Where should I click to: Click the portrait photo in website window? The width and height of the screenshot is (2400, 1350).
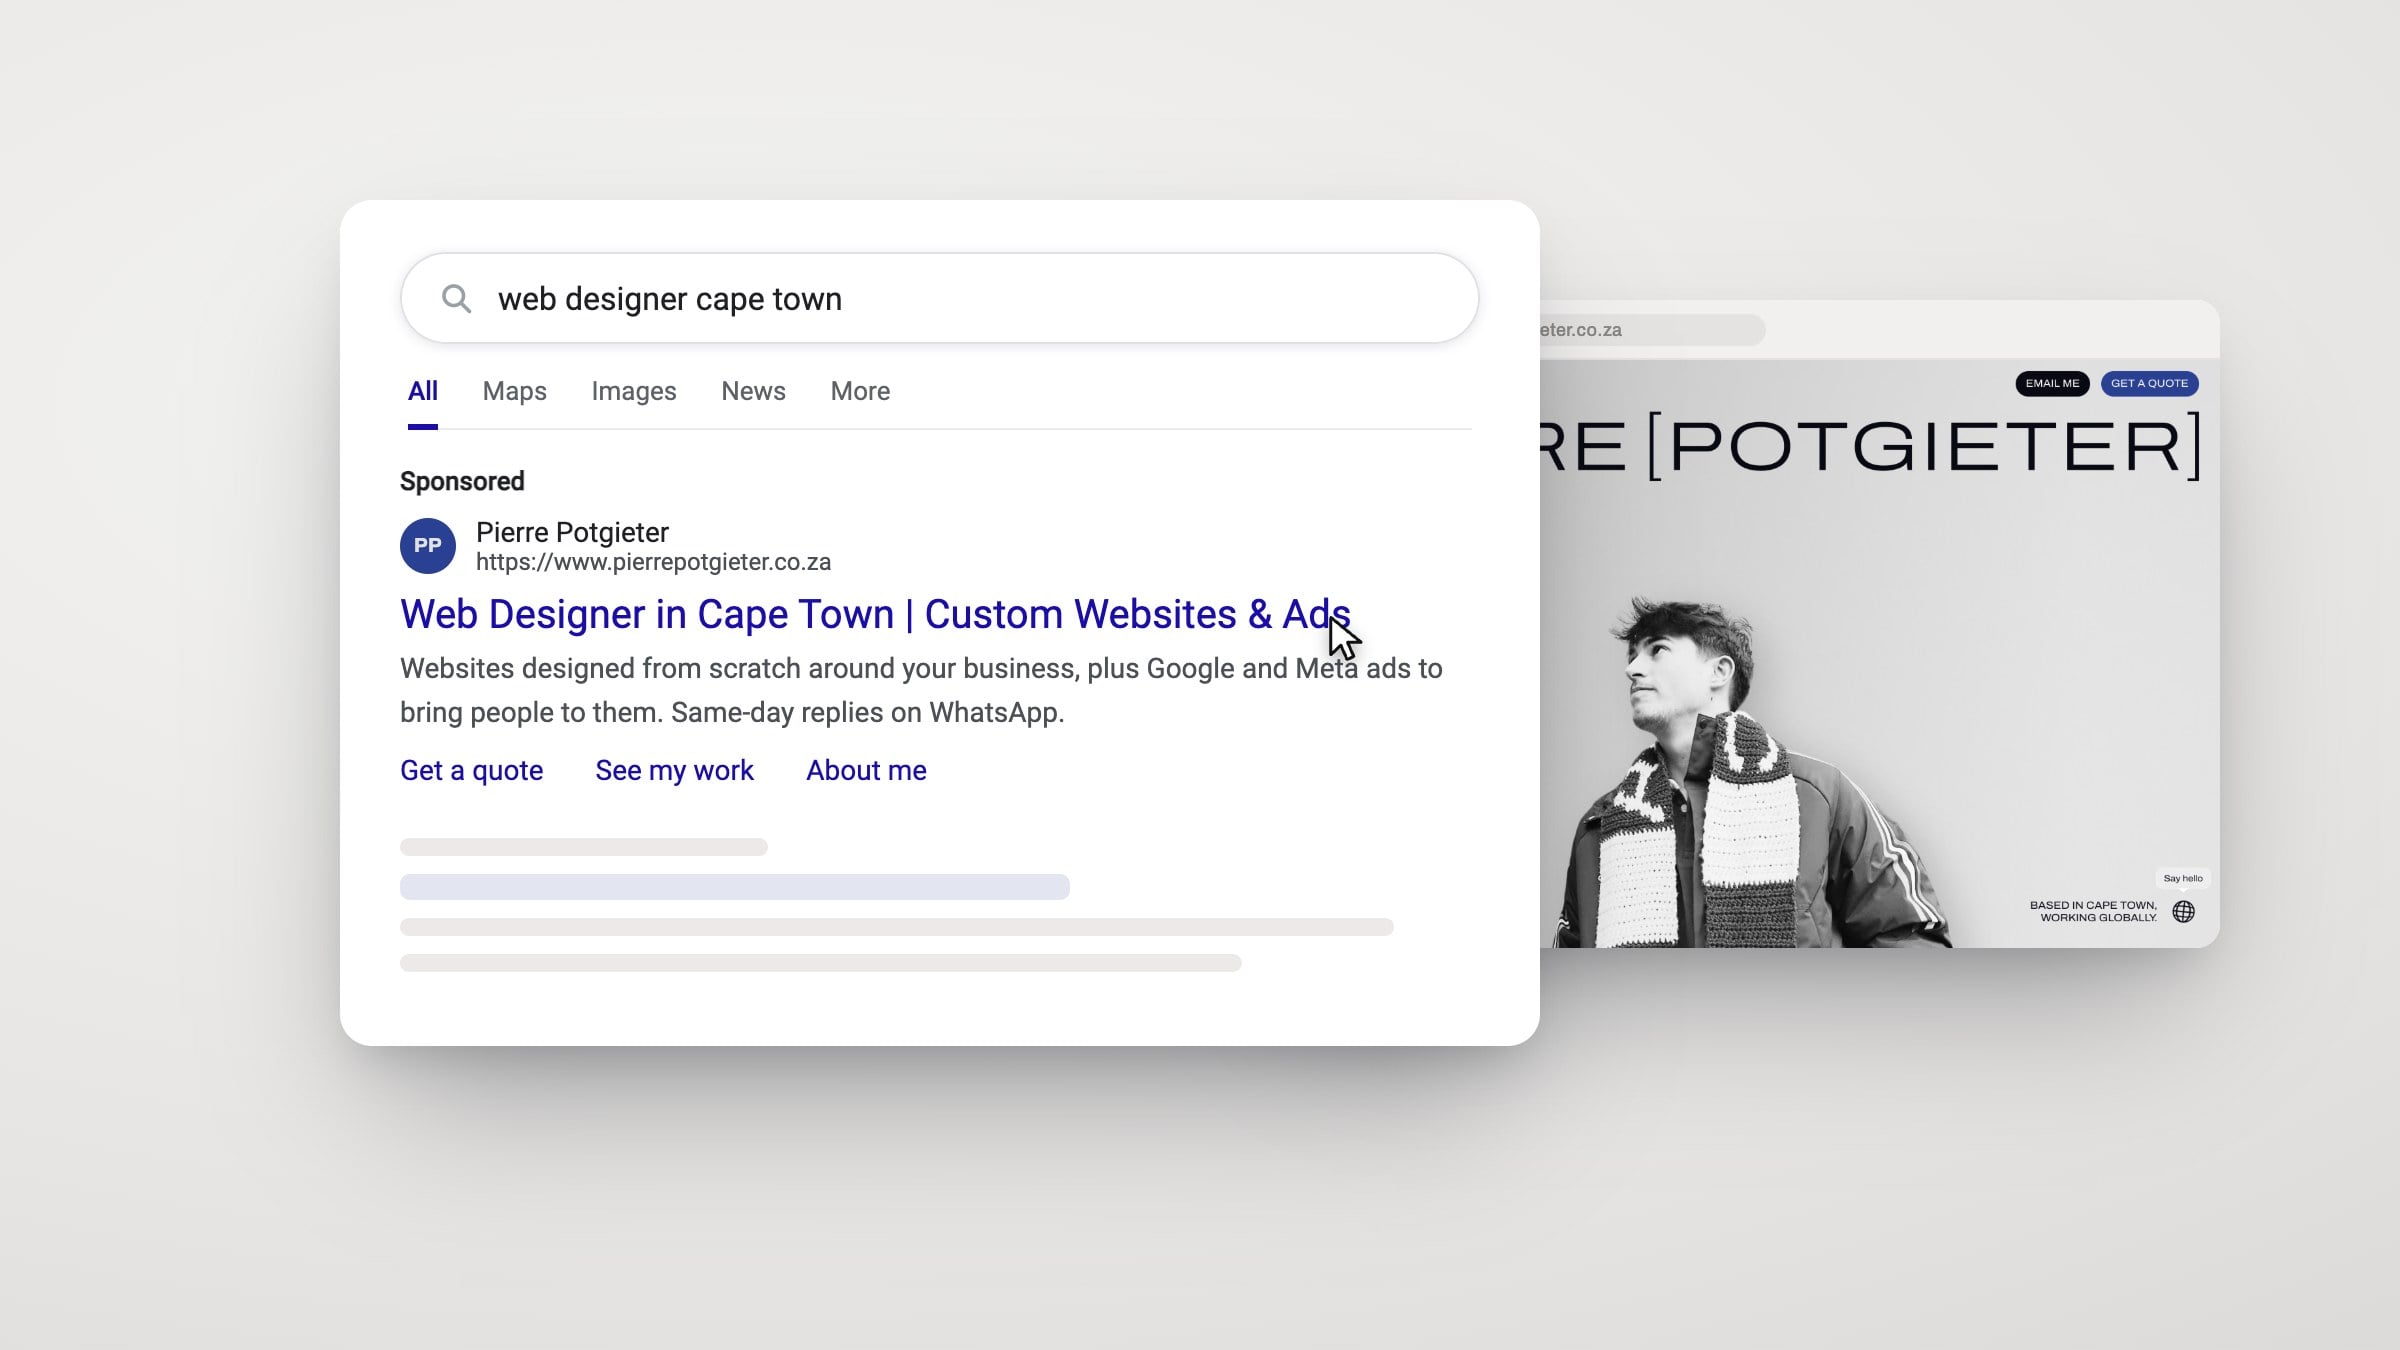pos(1750,772)
